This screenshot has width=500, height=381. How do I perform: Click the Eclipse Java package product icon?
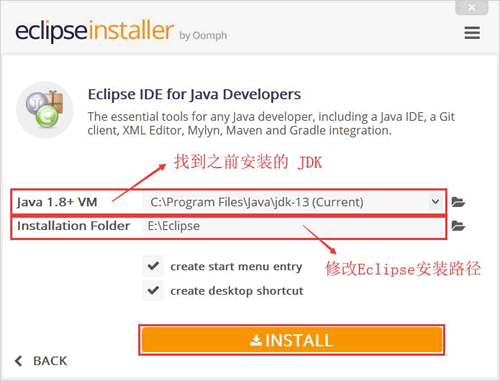[45, 110]
